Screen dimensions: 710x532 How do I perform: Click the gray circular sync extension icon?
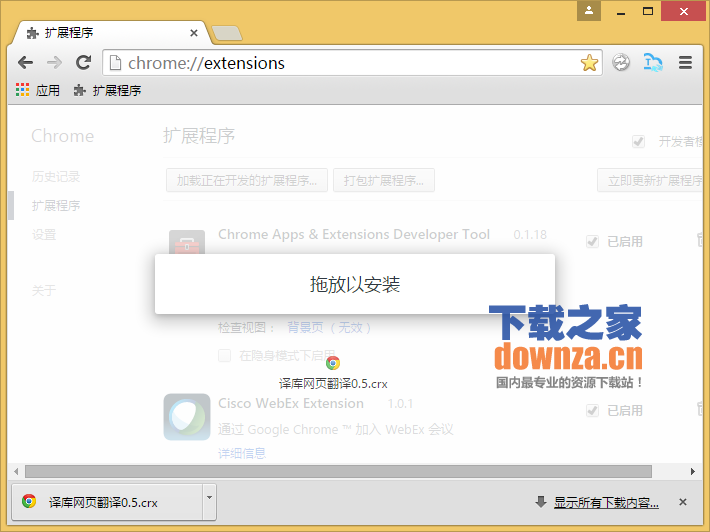click(621, 62)
